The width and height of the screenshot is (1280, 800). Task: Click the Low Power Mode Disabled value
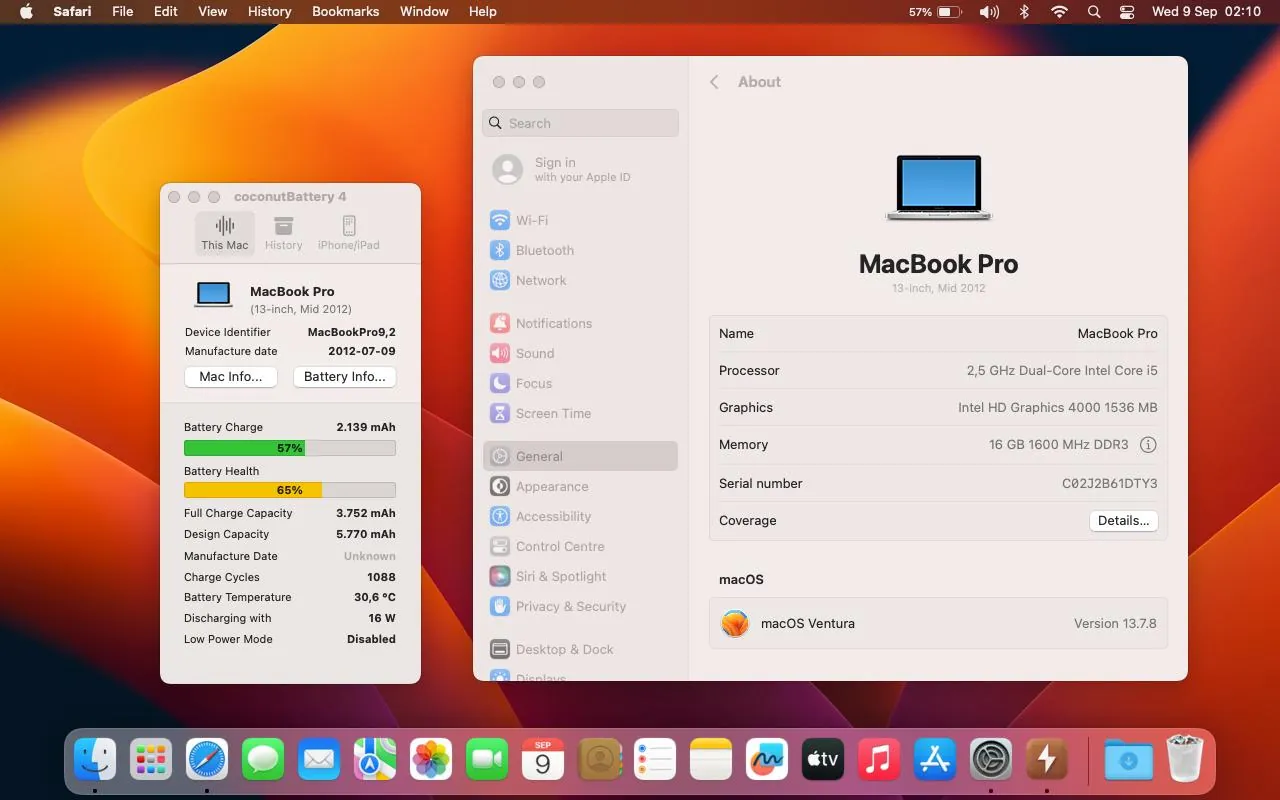coord(371,639)
